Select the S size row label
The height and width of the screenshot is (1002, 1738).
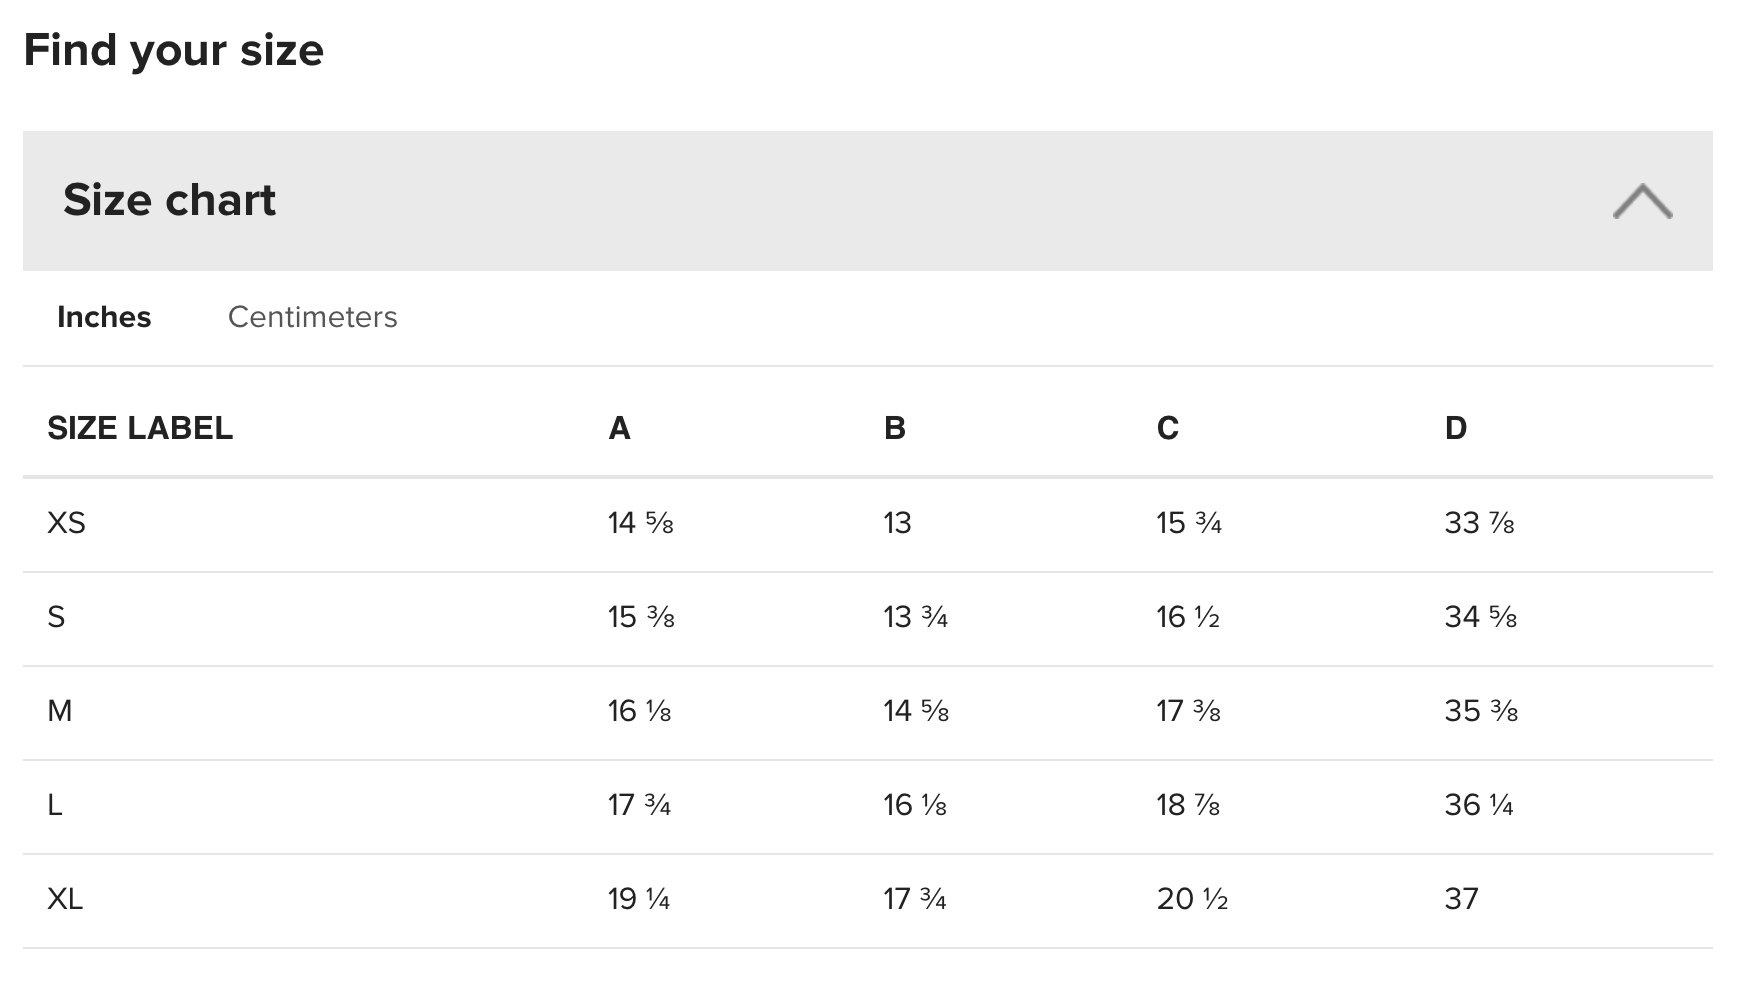56,617
